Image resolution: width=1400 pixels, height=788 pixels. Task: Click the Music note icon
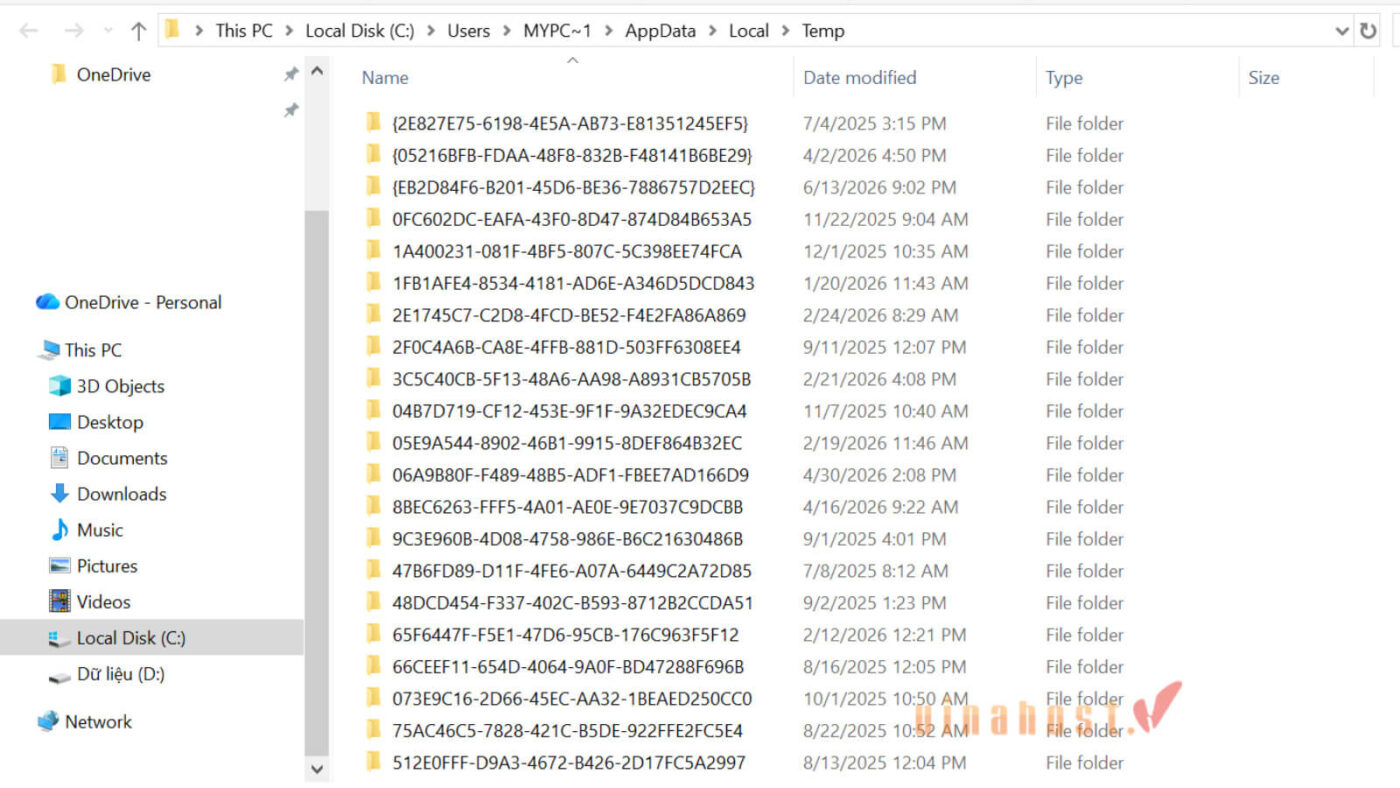click(x=60, y=530)
